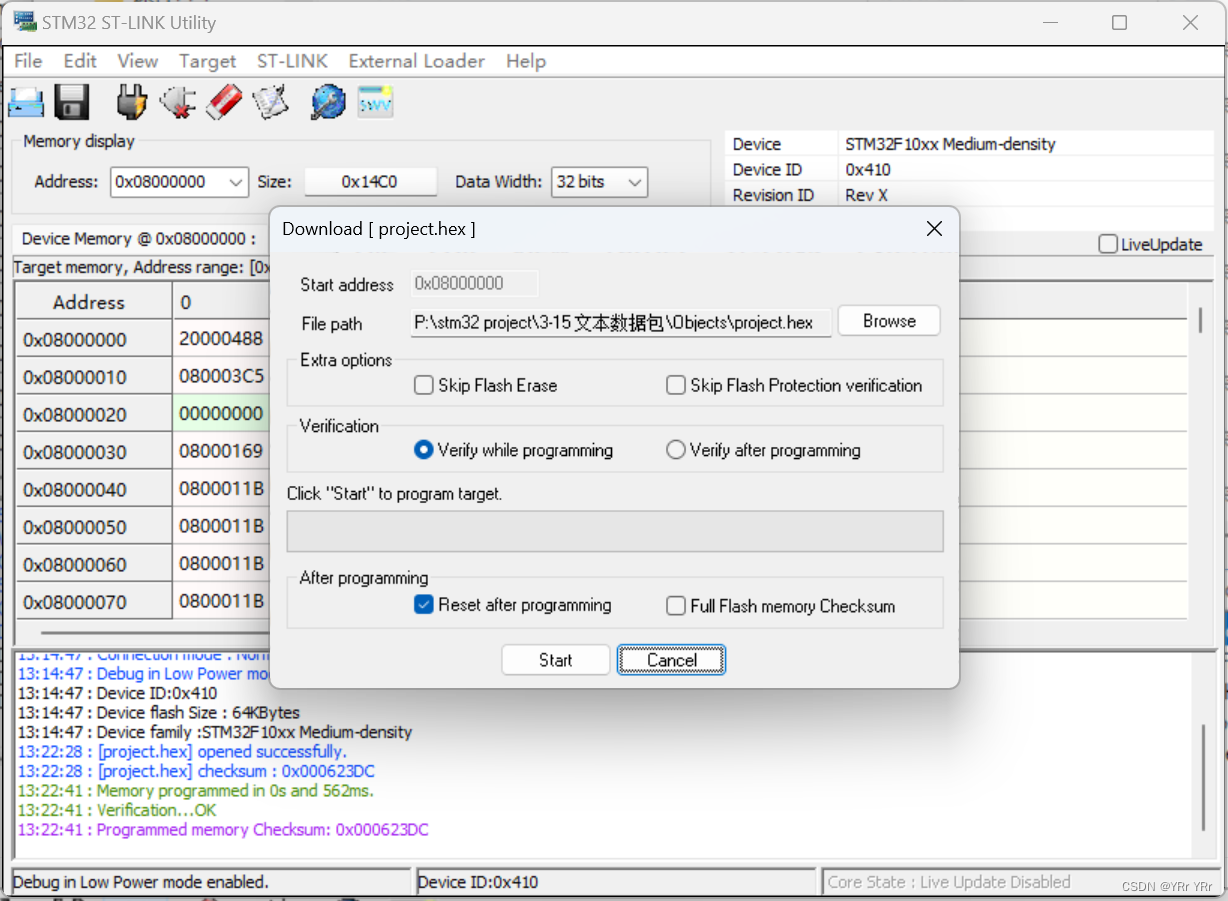The image size is (1228, 901).
Task: Click memory cell value 20000488
Action: [x=221, y=339]
